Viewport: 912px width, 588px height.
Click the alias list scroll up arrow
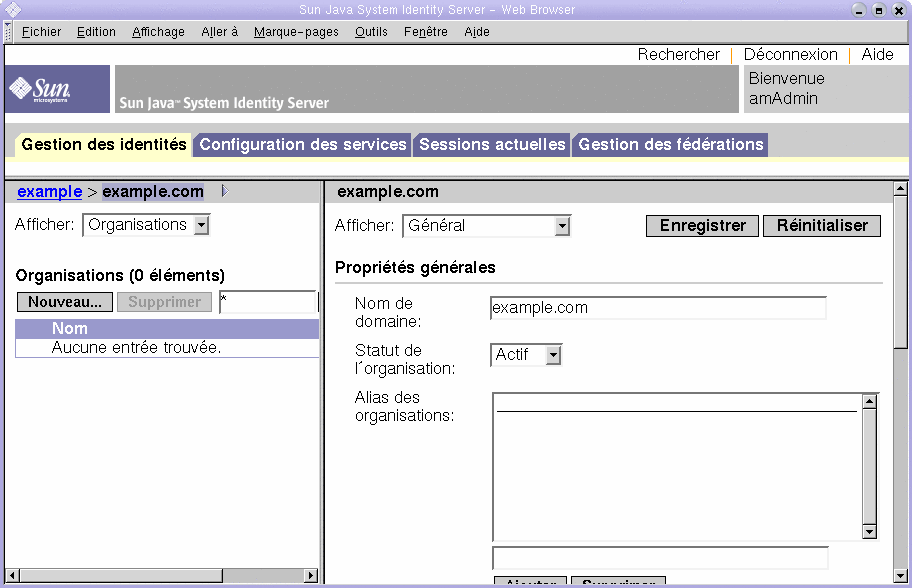pos(870,401)
